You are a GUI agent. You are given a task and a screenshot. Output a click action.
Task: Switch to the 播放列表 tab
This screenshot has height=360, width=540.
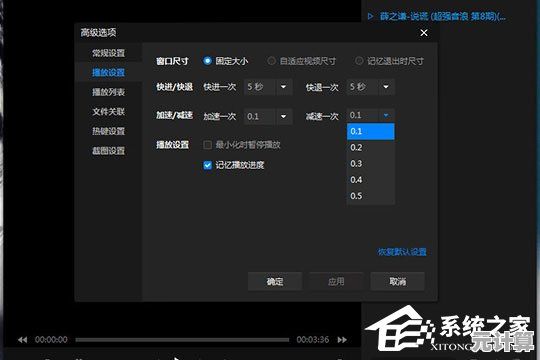click(x=108, y=92)
